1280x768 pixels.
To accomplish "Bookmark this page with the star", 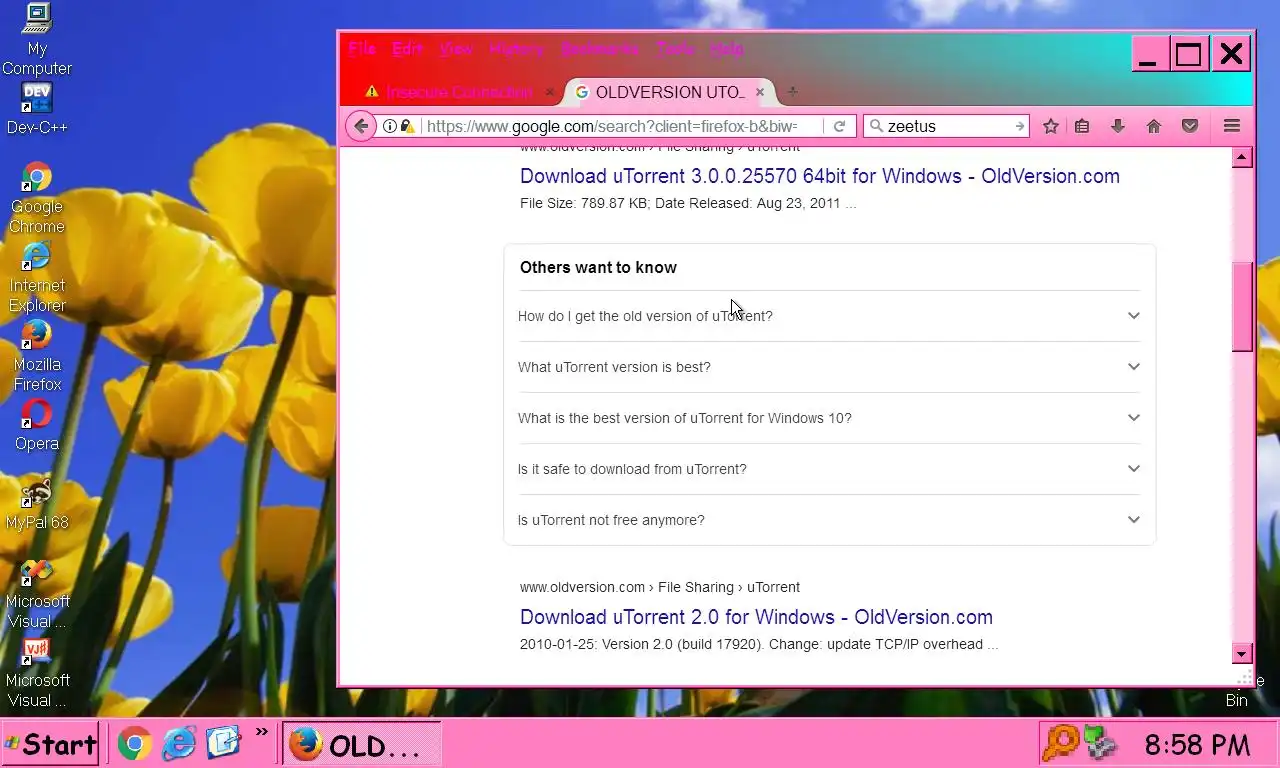I will pyautogui.click(x=1050, y=126).
